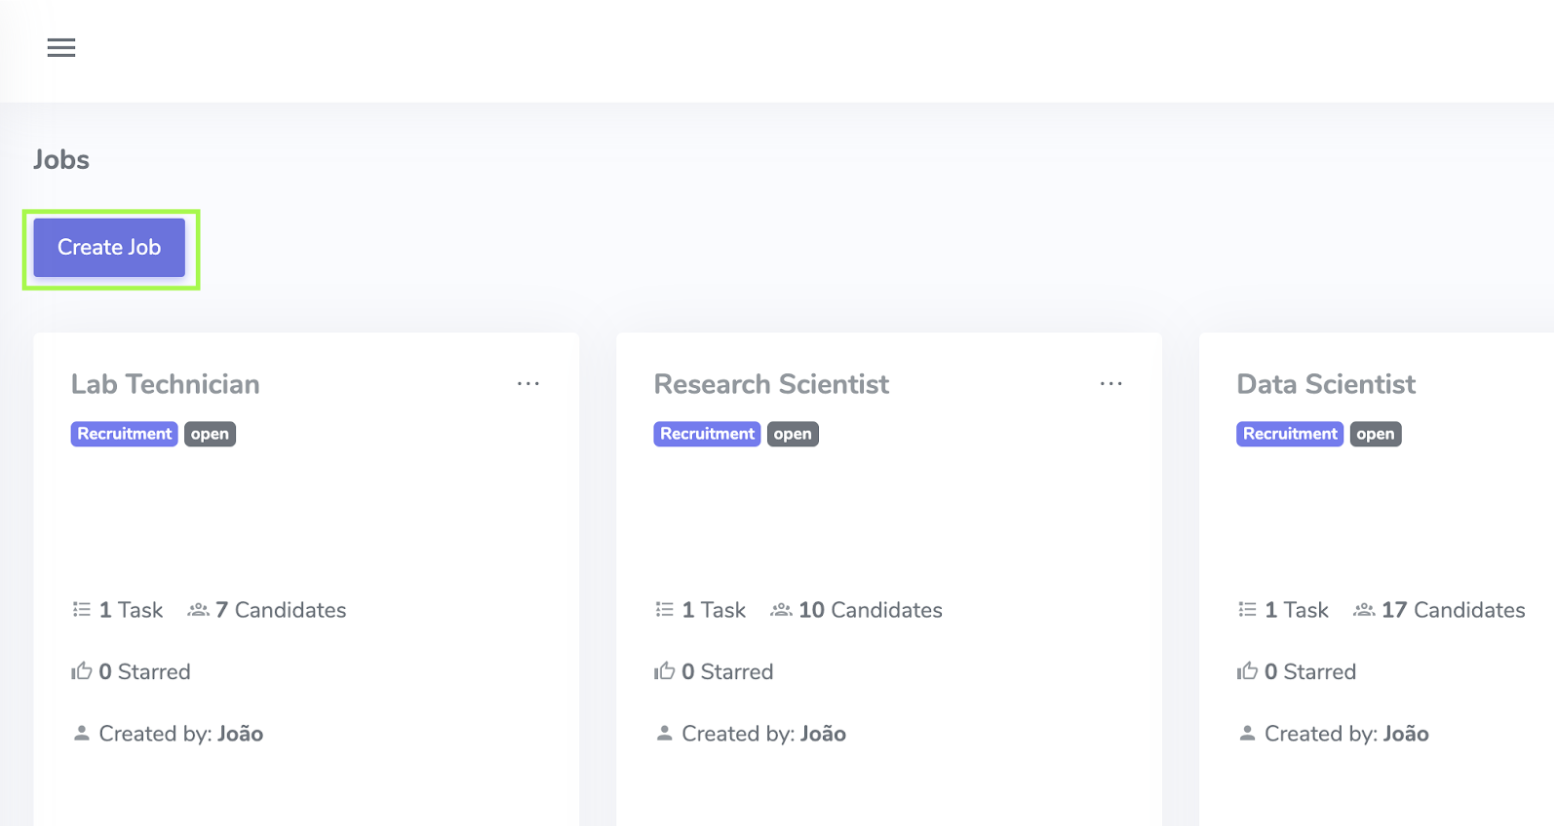Viewport: 1554px width, 826px height.
Task: Click Recruitment tag on Lab Technician card
Action: [x=124, y=434]
